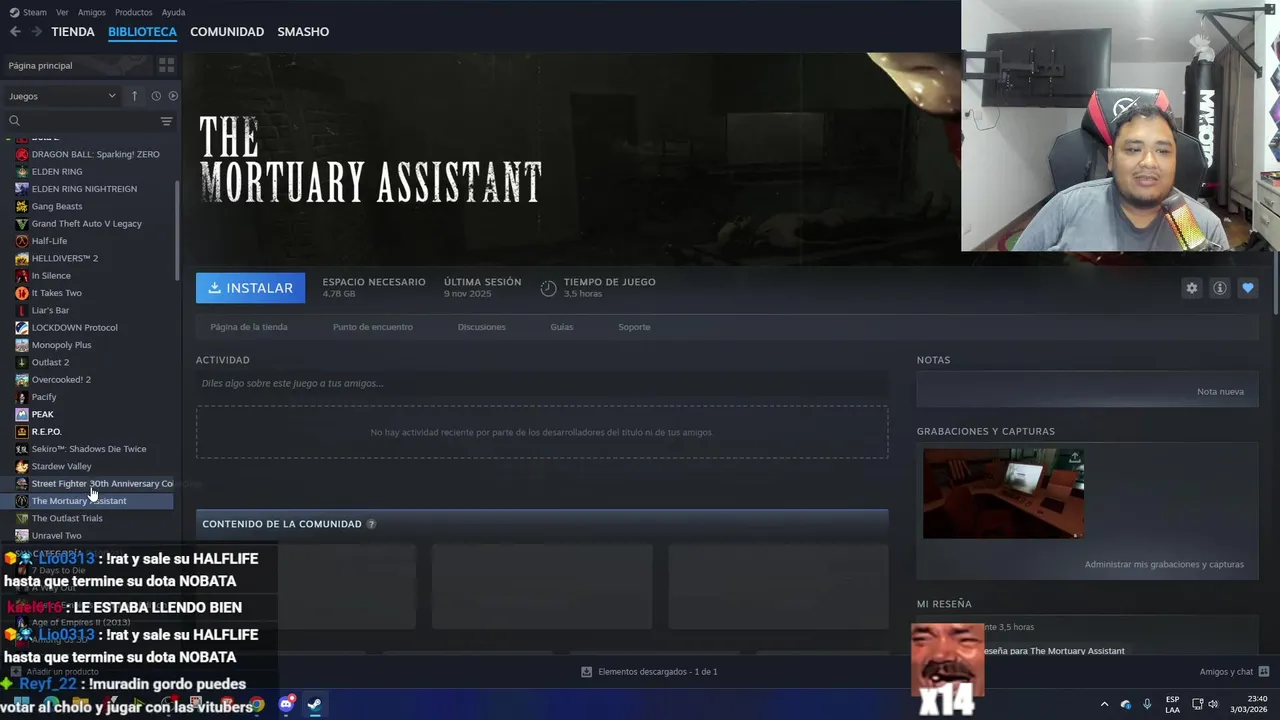Image resolution: width=1280 pixels, height=720 pixels.
Task: Open the BIBLIOTECA tab
Action: pyautogui.click(x=142, y=32)
